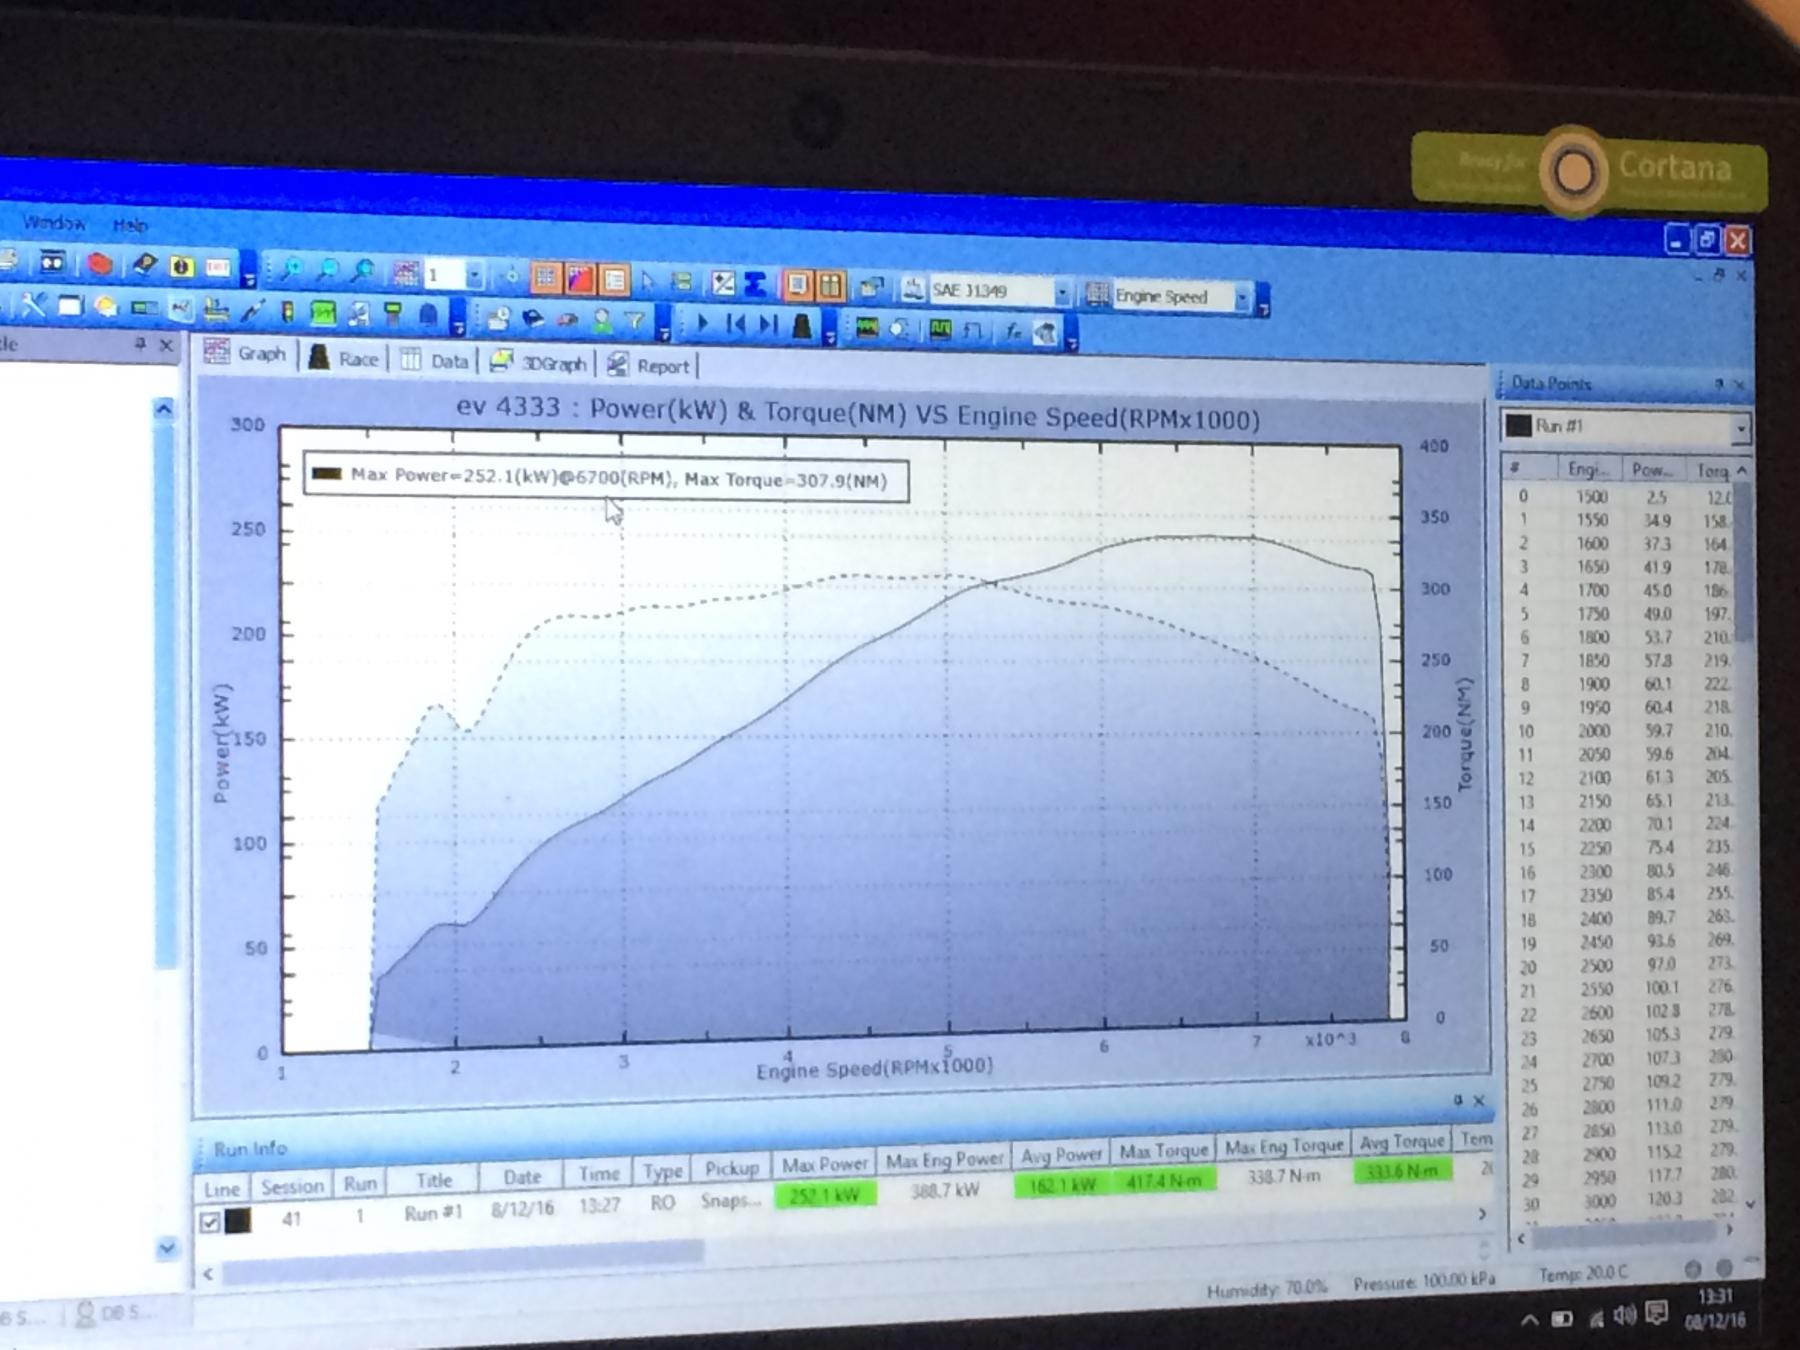
Task: Click the zoom in magnifier icon
Action: pos(291,268)
